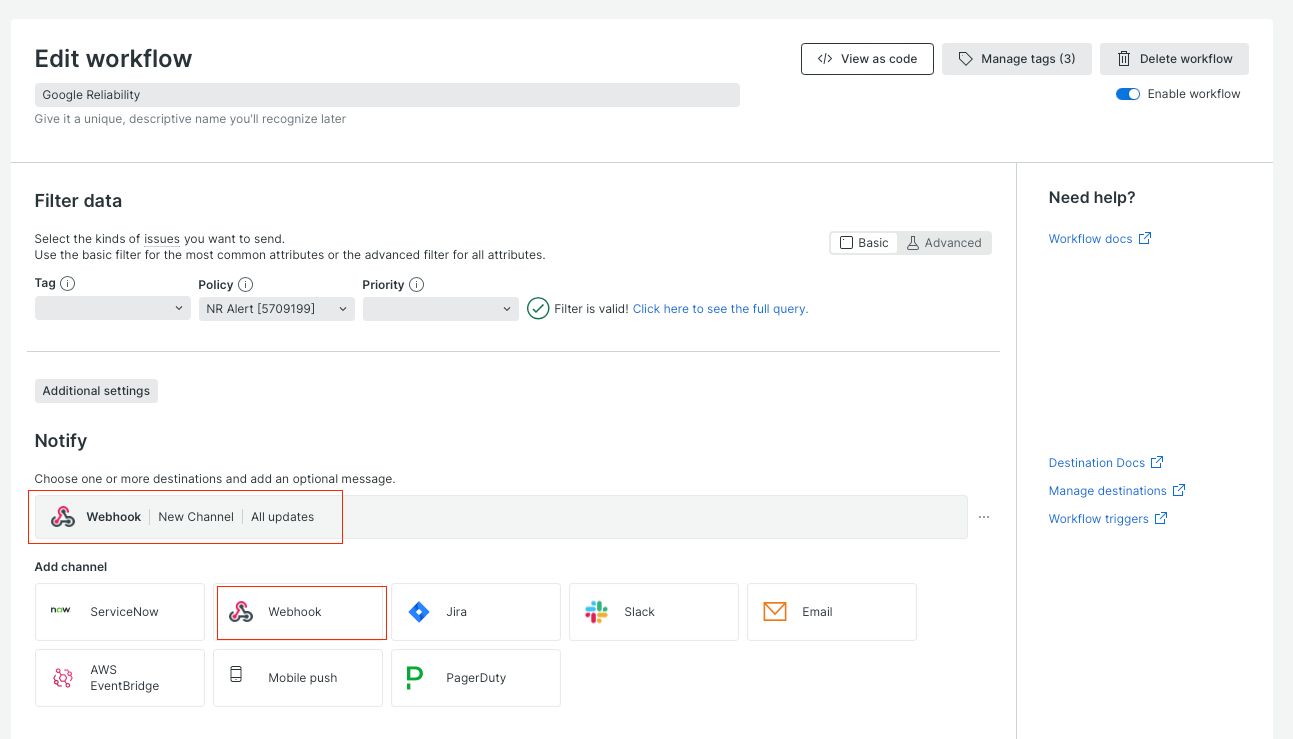Expand Additional settings
The height and width of the screenshot is (739, 1293).
(x=96, y=391)
